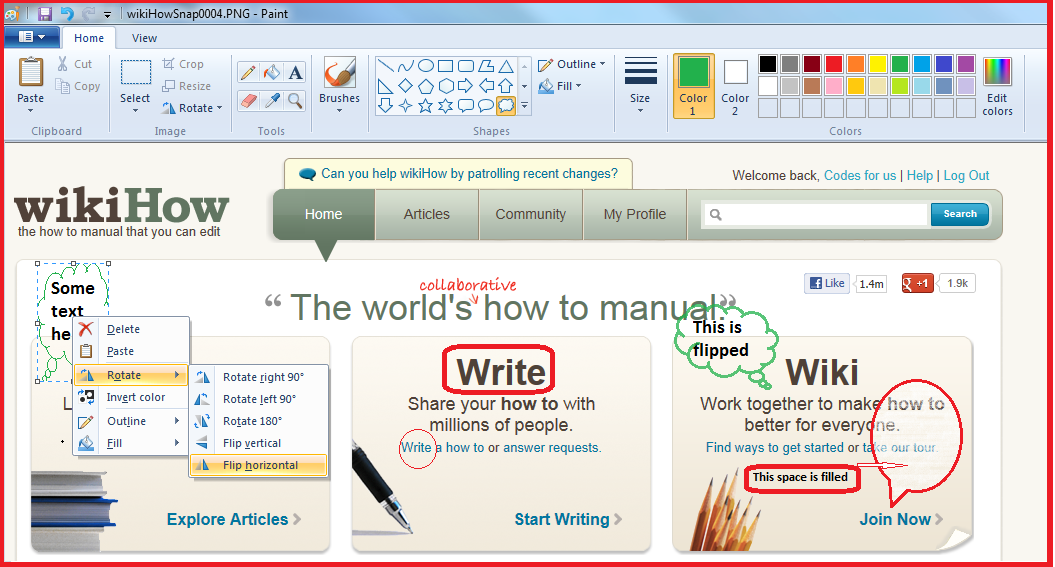Toggle Color 2 as active color

pyautogui.click(x=735, y=86)
